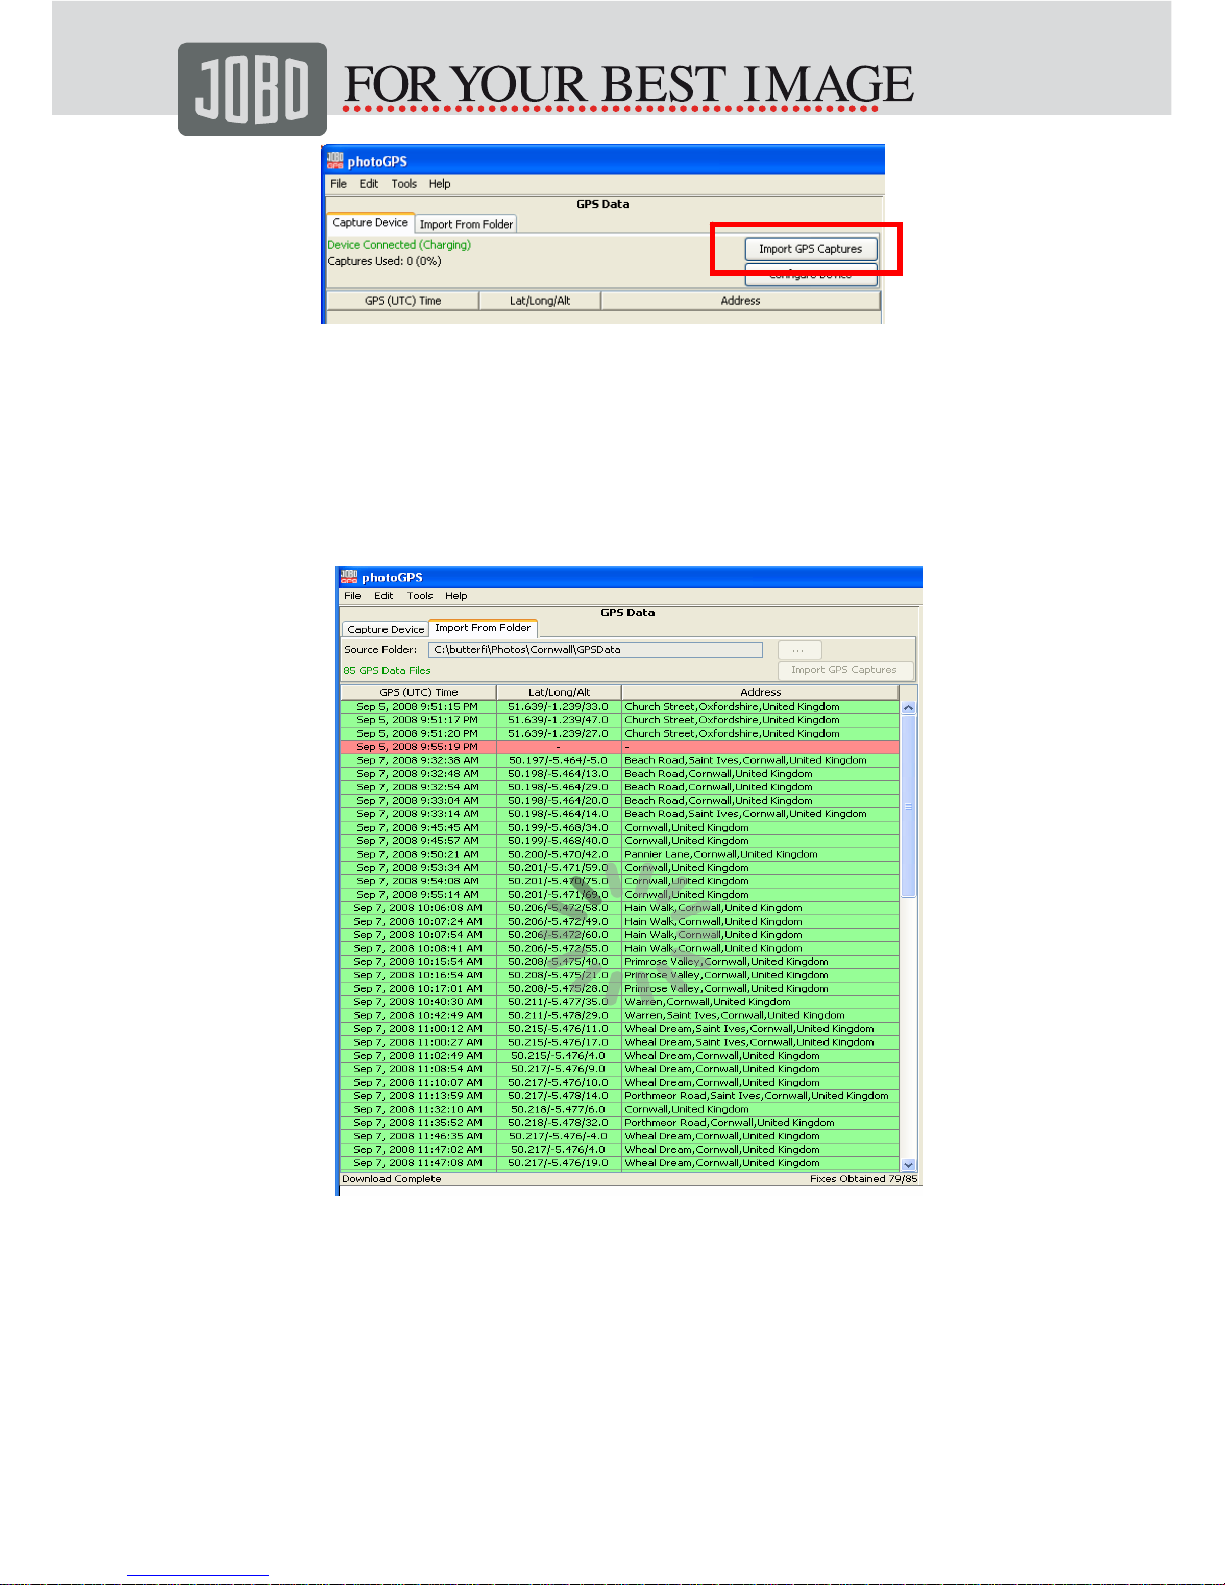Click the vertical scrollbar thumb of the GPS list
Image resolution: width=1225 pixels, height=1585 pixels.
[x=909, y=805]
